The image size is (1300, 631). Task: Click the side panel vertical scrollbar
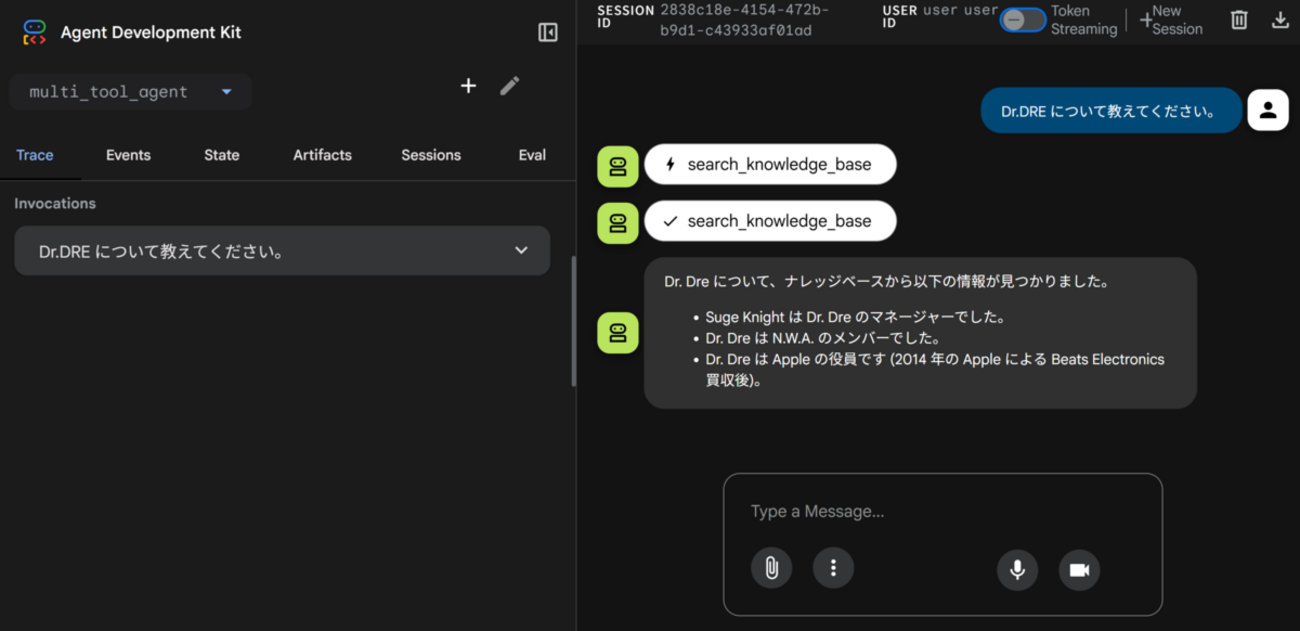point(573,322)
